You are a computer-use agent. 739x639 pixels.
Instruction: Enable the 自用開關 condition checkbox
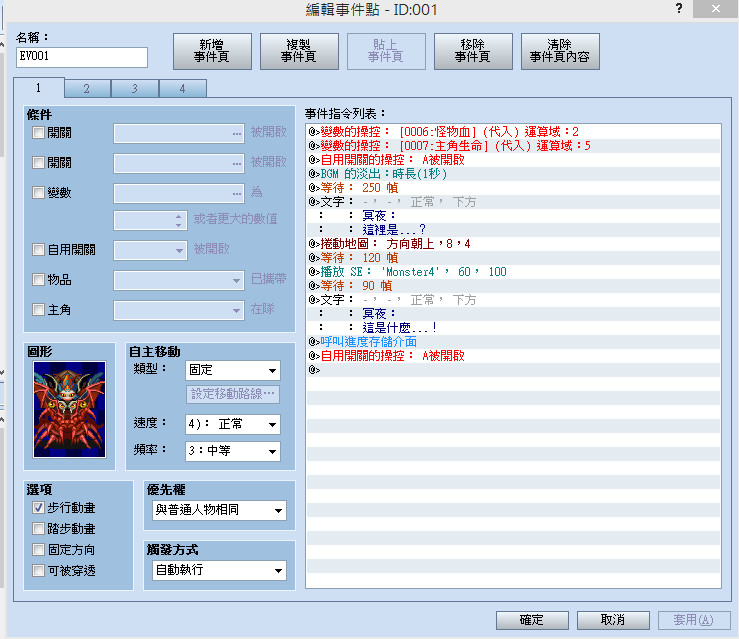38,249
